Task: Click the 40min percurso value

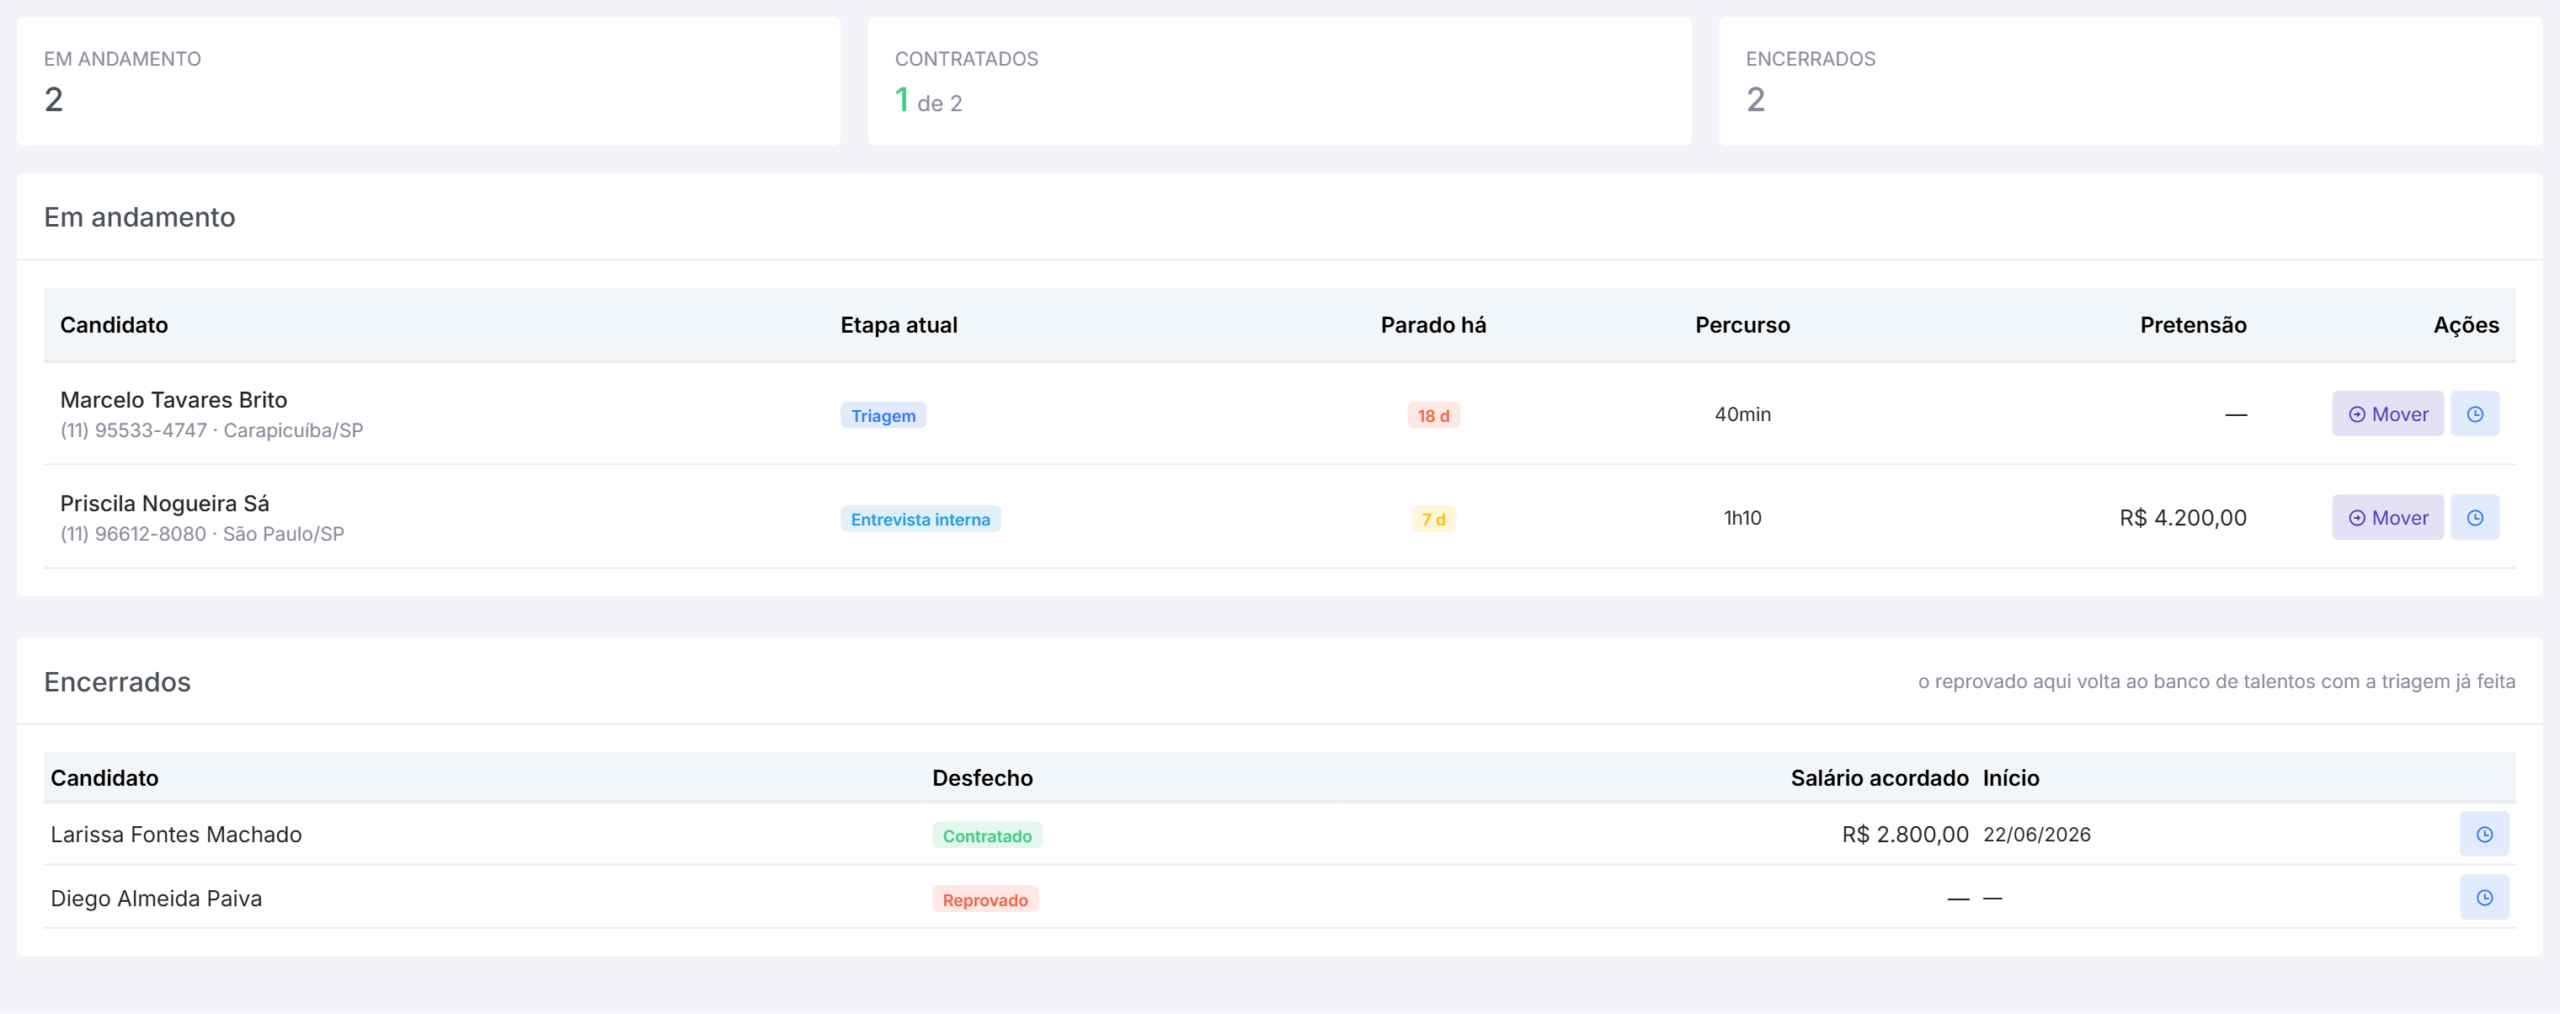Action: point(1742,414)
